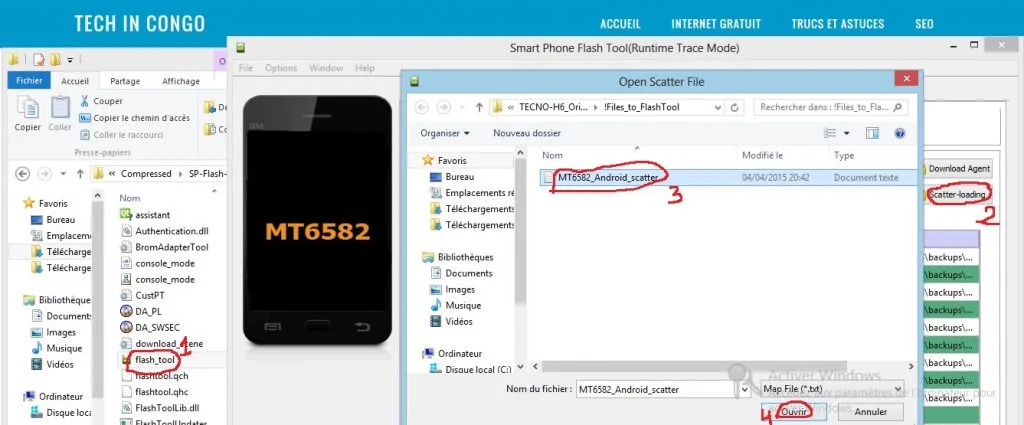This screenshot has height=425, width=1024.
Task: Open File menu in Flash Tool
Action: [x=246, y=68]
